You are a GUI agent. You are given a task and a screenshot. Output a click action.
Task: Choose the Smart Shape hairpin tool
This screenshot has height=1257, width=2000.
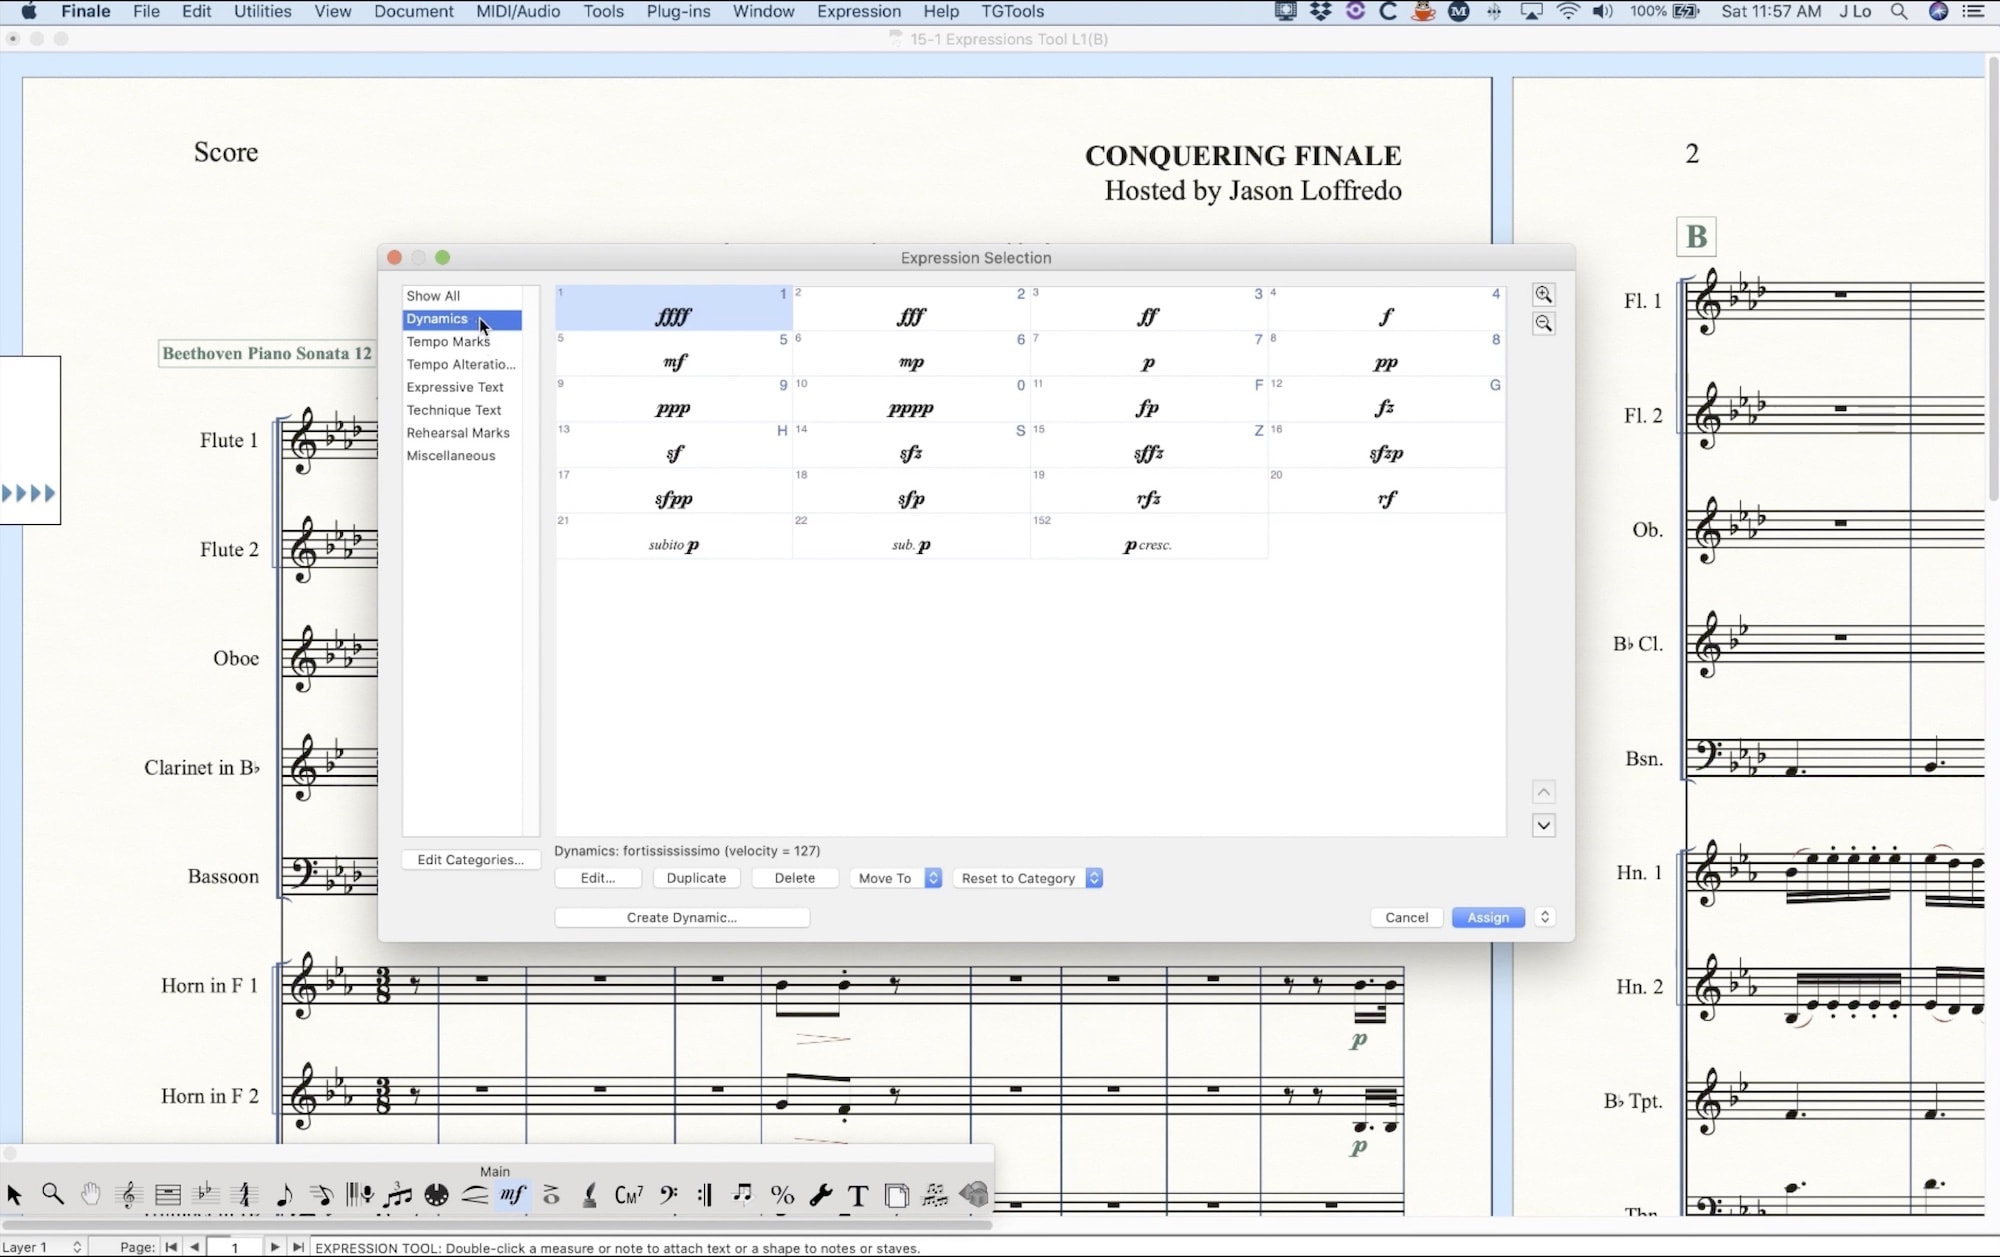pyautogui.click(x=473, y=1195)
